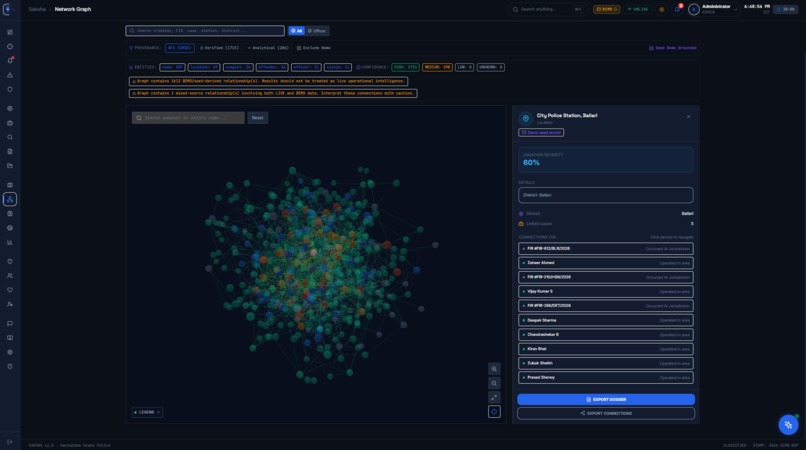Click the circular recenter graph icon
Image resolution: width=806 pixels, height=450 pixels.
494,411
